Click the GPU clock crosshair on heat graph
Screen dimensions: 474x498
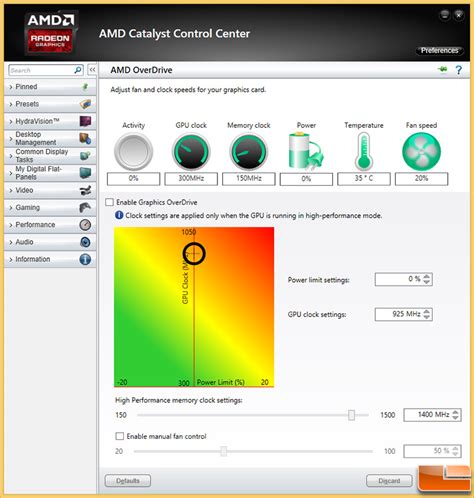[194, 254]
